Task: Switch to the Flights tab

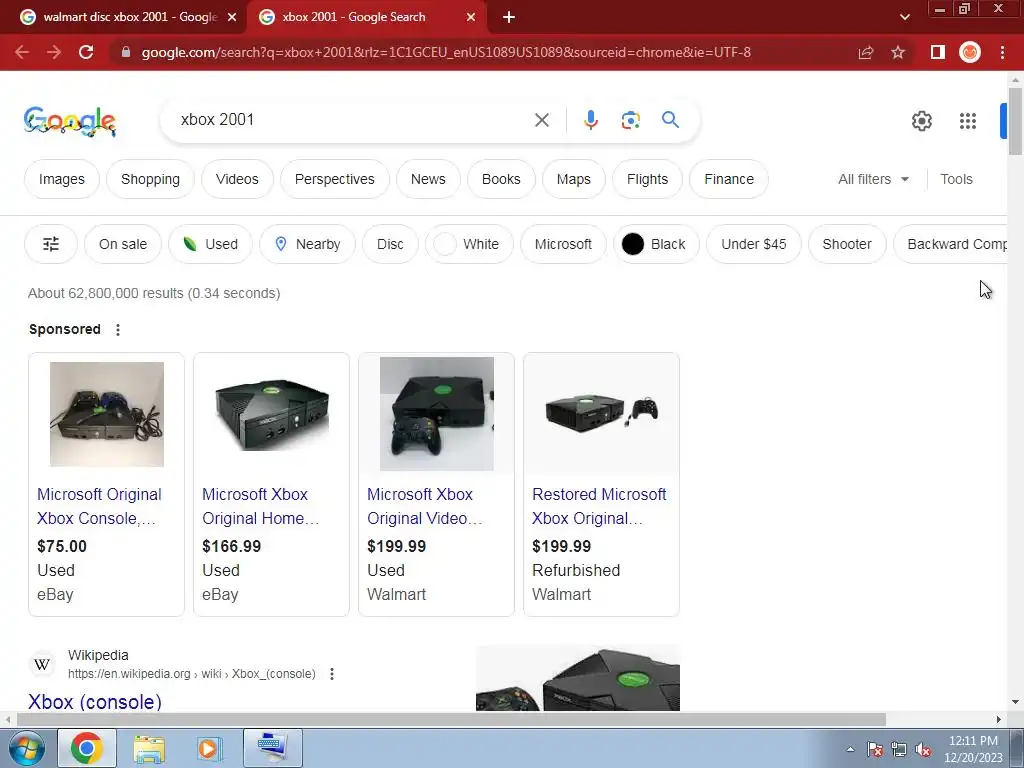Action: pyautogui.click(x=647, y=179)
